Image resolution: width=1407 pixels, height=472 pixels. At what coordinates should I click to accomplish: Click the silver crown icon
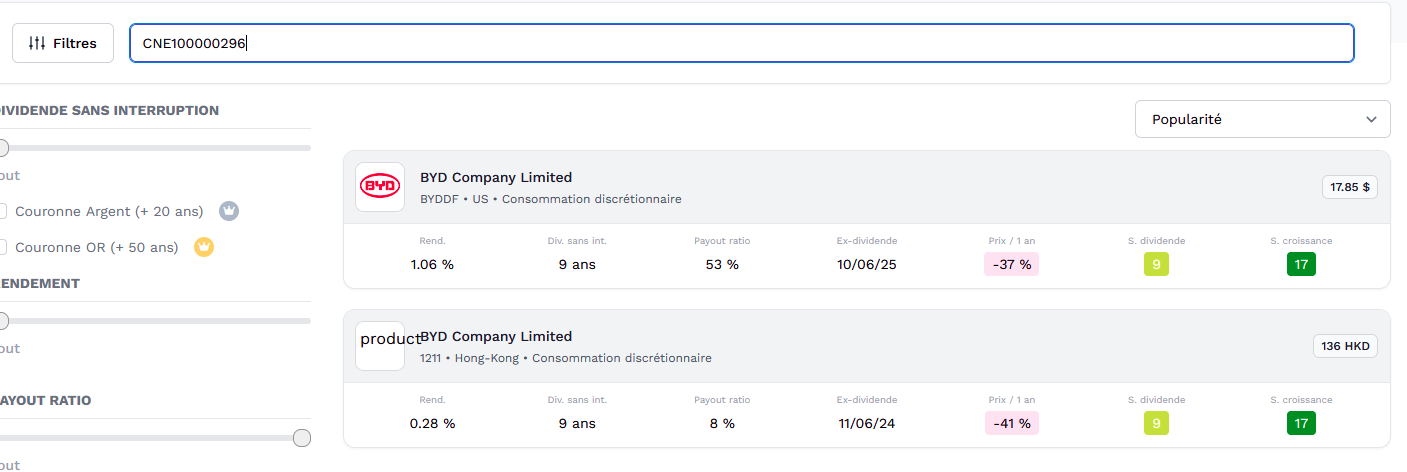pos(229,211)
